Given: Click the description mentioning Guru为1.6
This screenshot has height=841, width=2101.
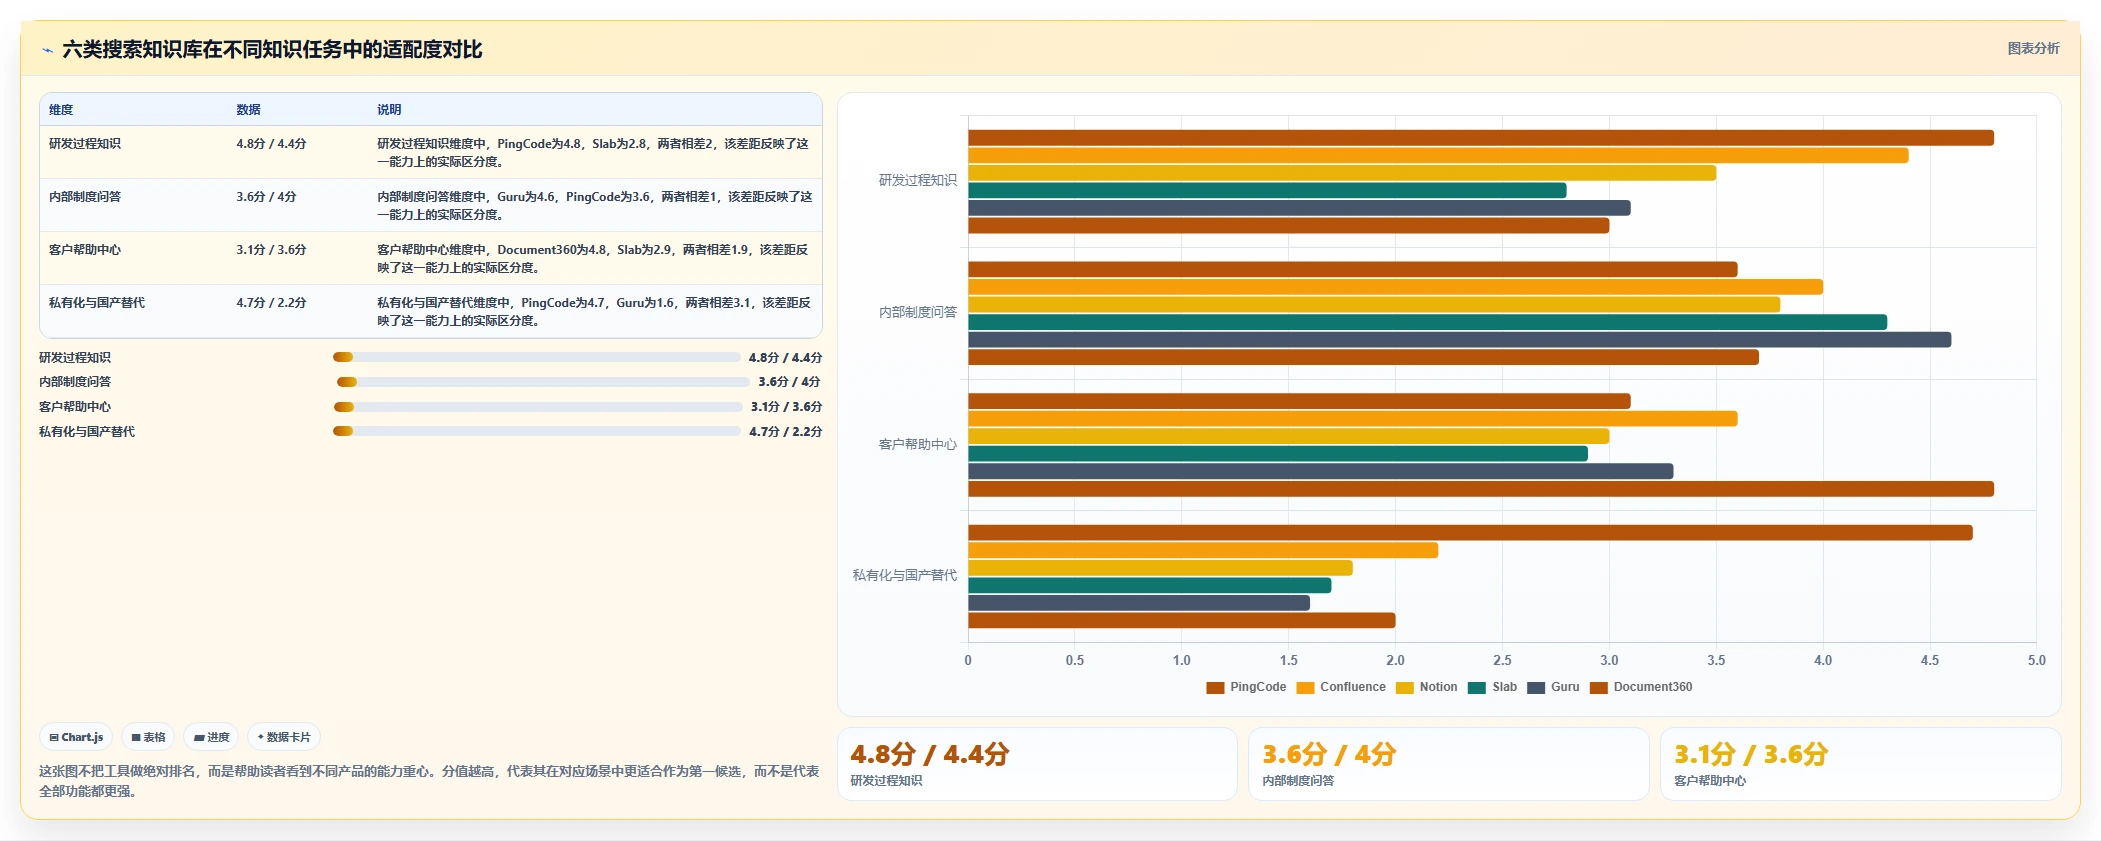Looking at the screenshot, I should click(x=594, y=312).
